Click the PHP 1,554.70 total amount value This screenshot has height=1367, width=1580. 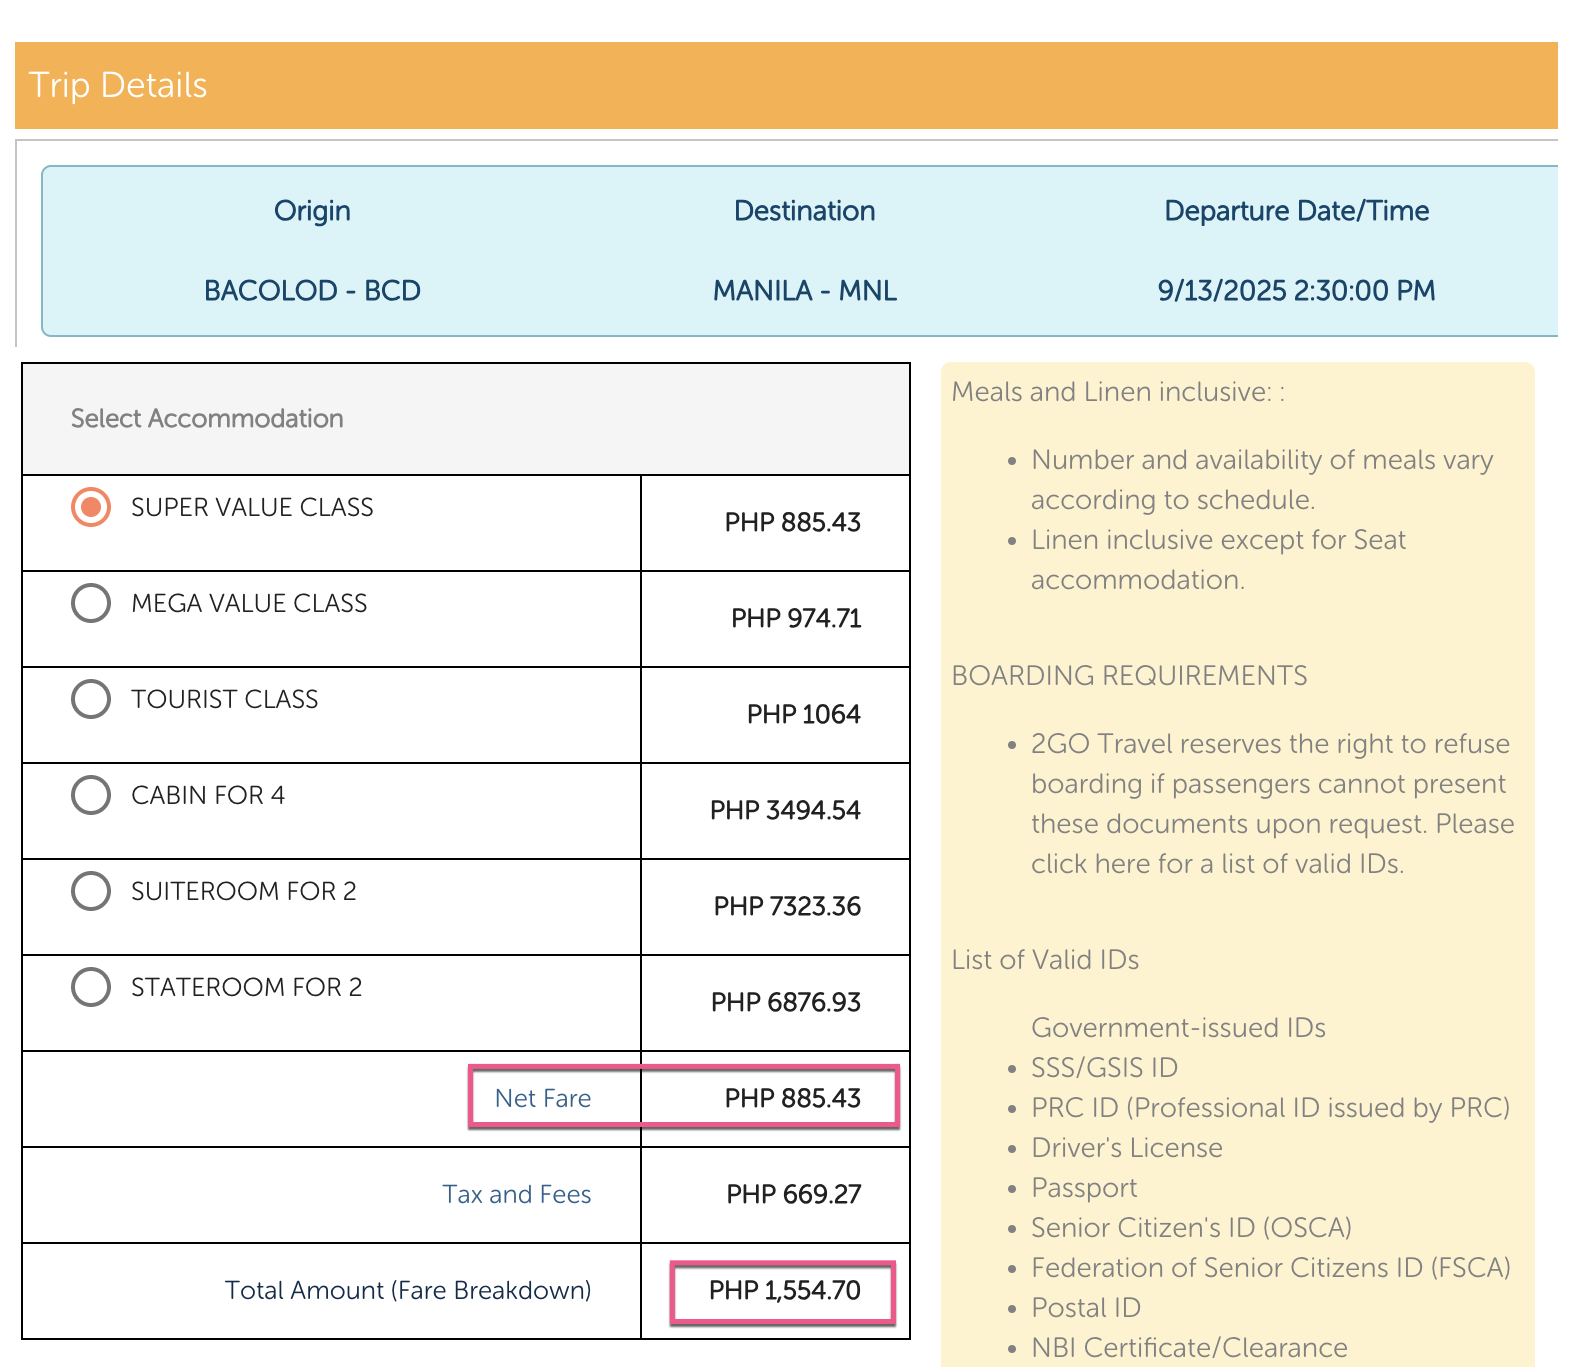click(x=784, y=1290)
